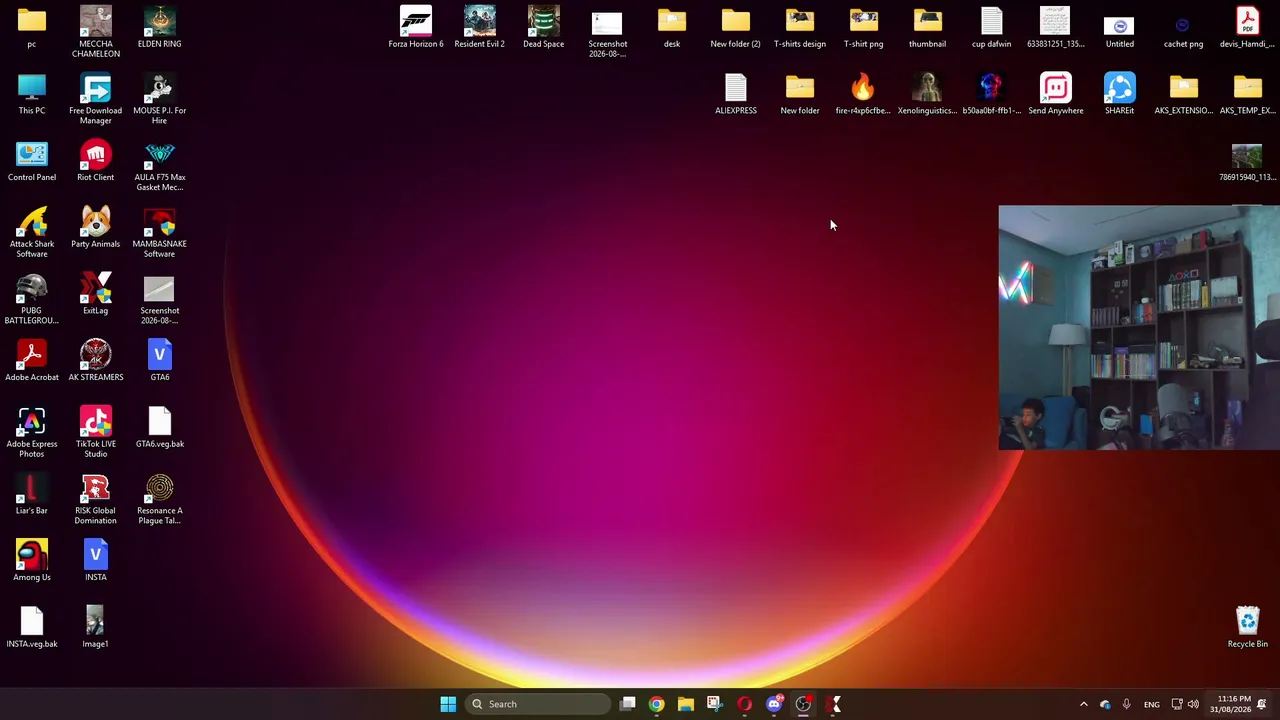
Task: Open the ALIEXPRESS text file
Action: (x=736, y=95)
